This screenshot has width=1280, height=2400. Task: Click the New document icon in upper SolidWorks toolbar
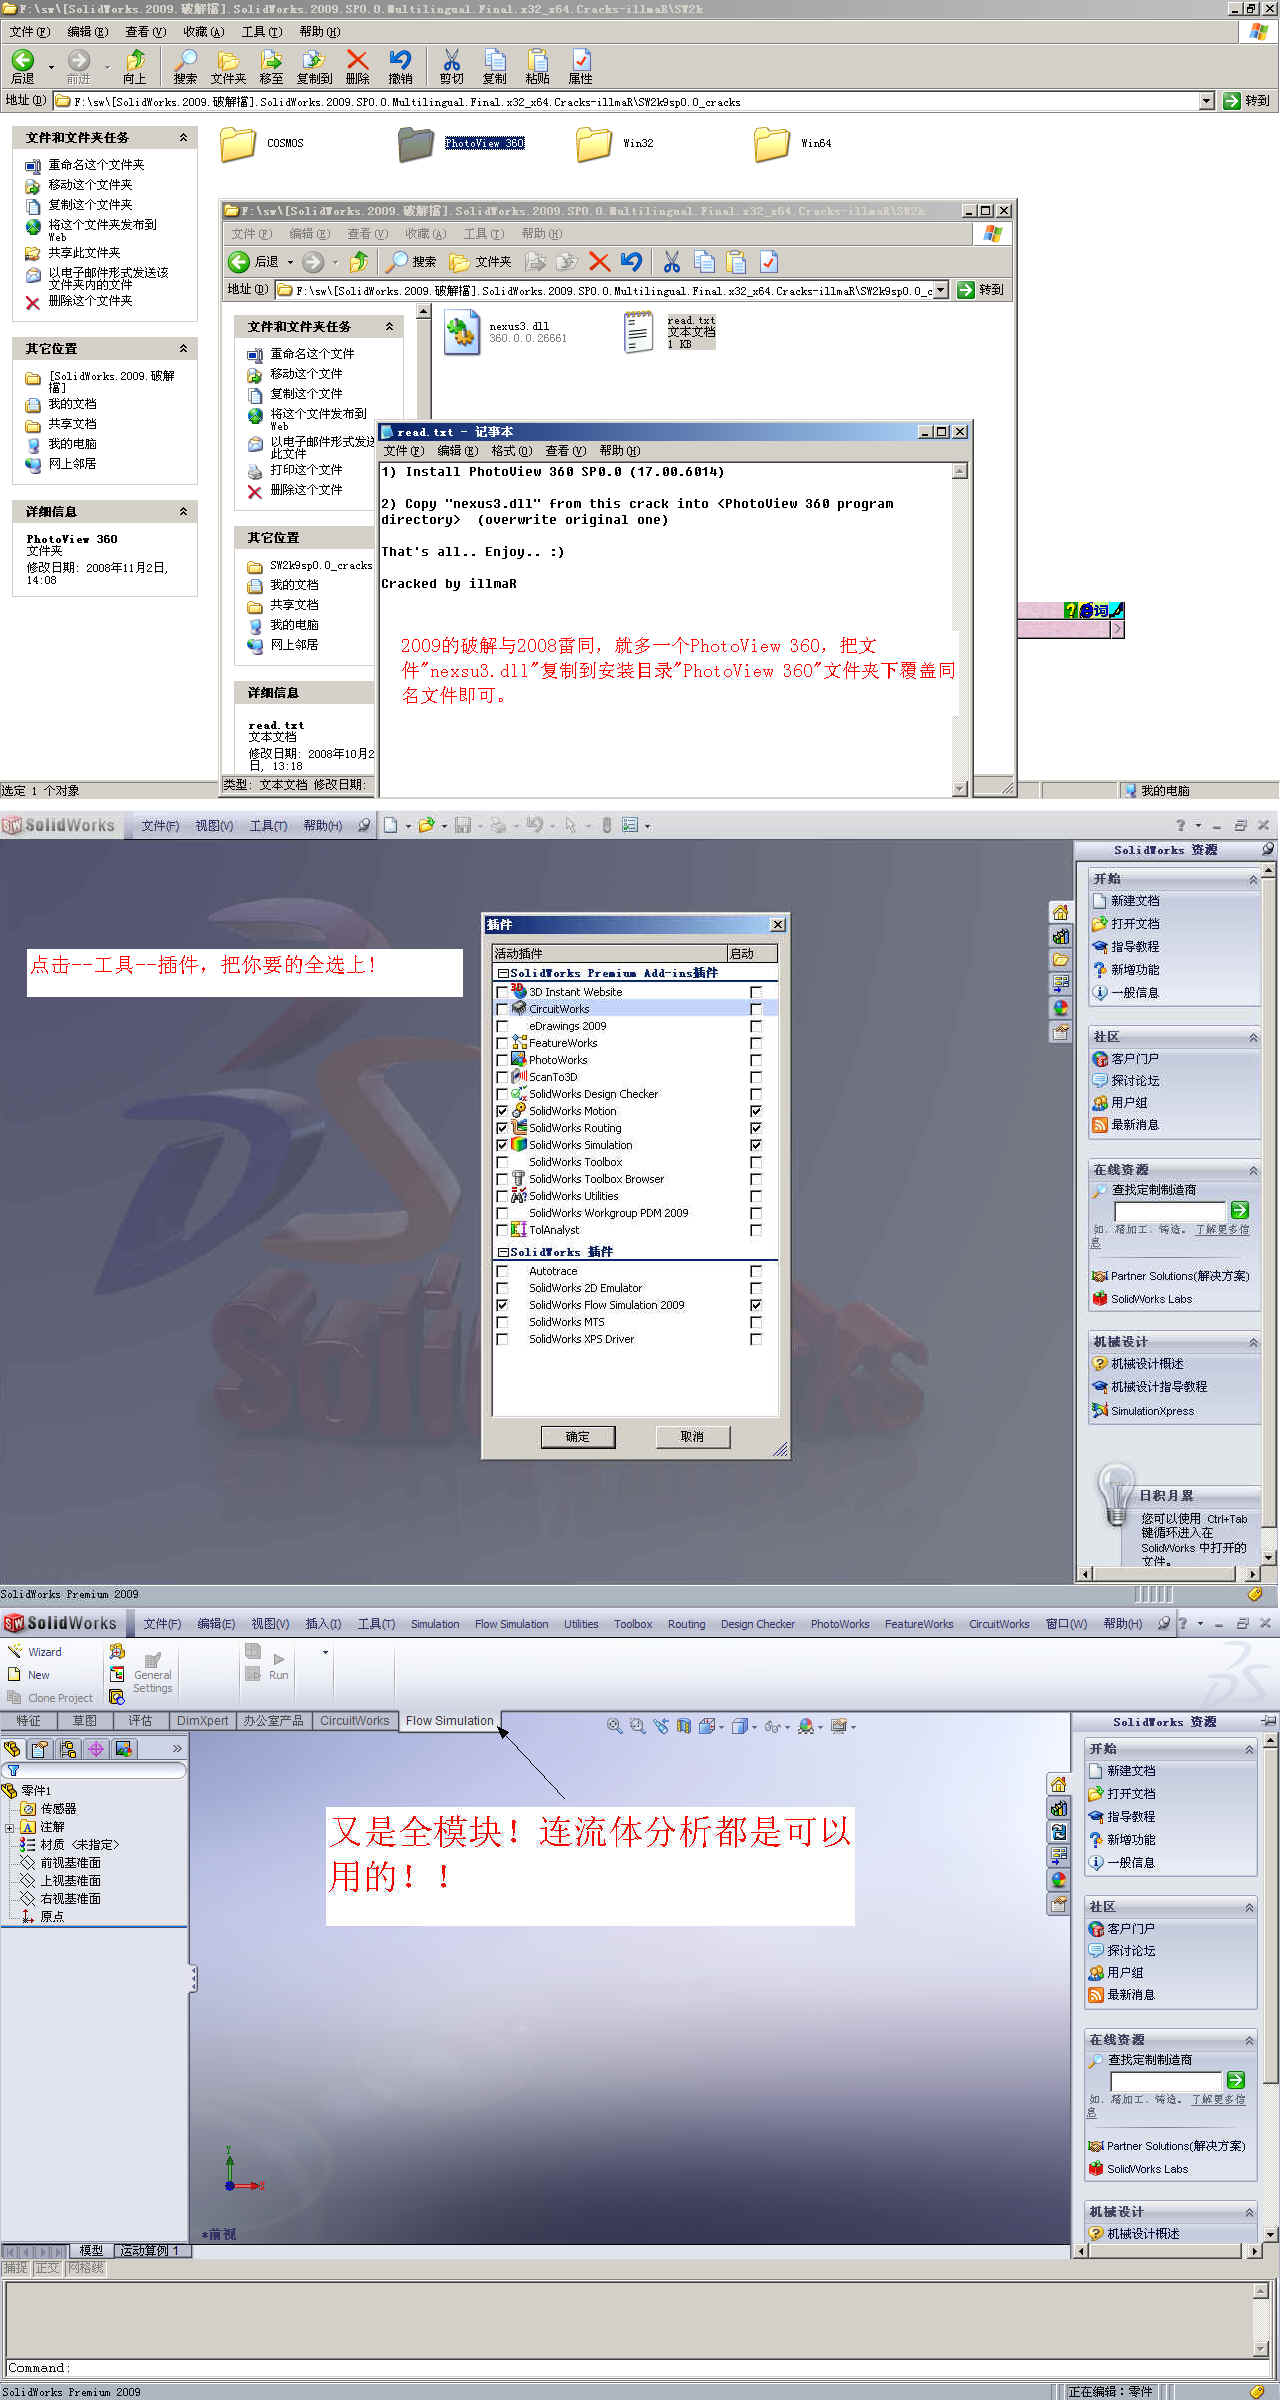pos(391,825)
